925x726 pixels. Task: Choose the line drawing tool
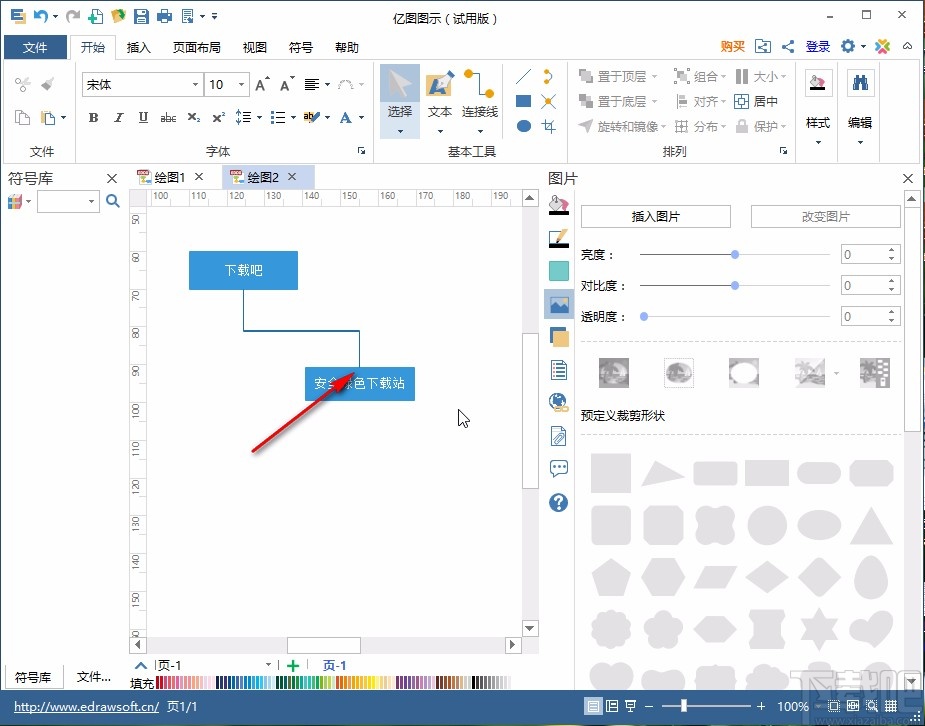pos(523,77)
